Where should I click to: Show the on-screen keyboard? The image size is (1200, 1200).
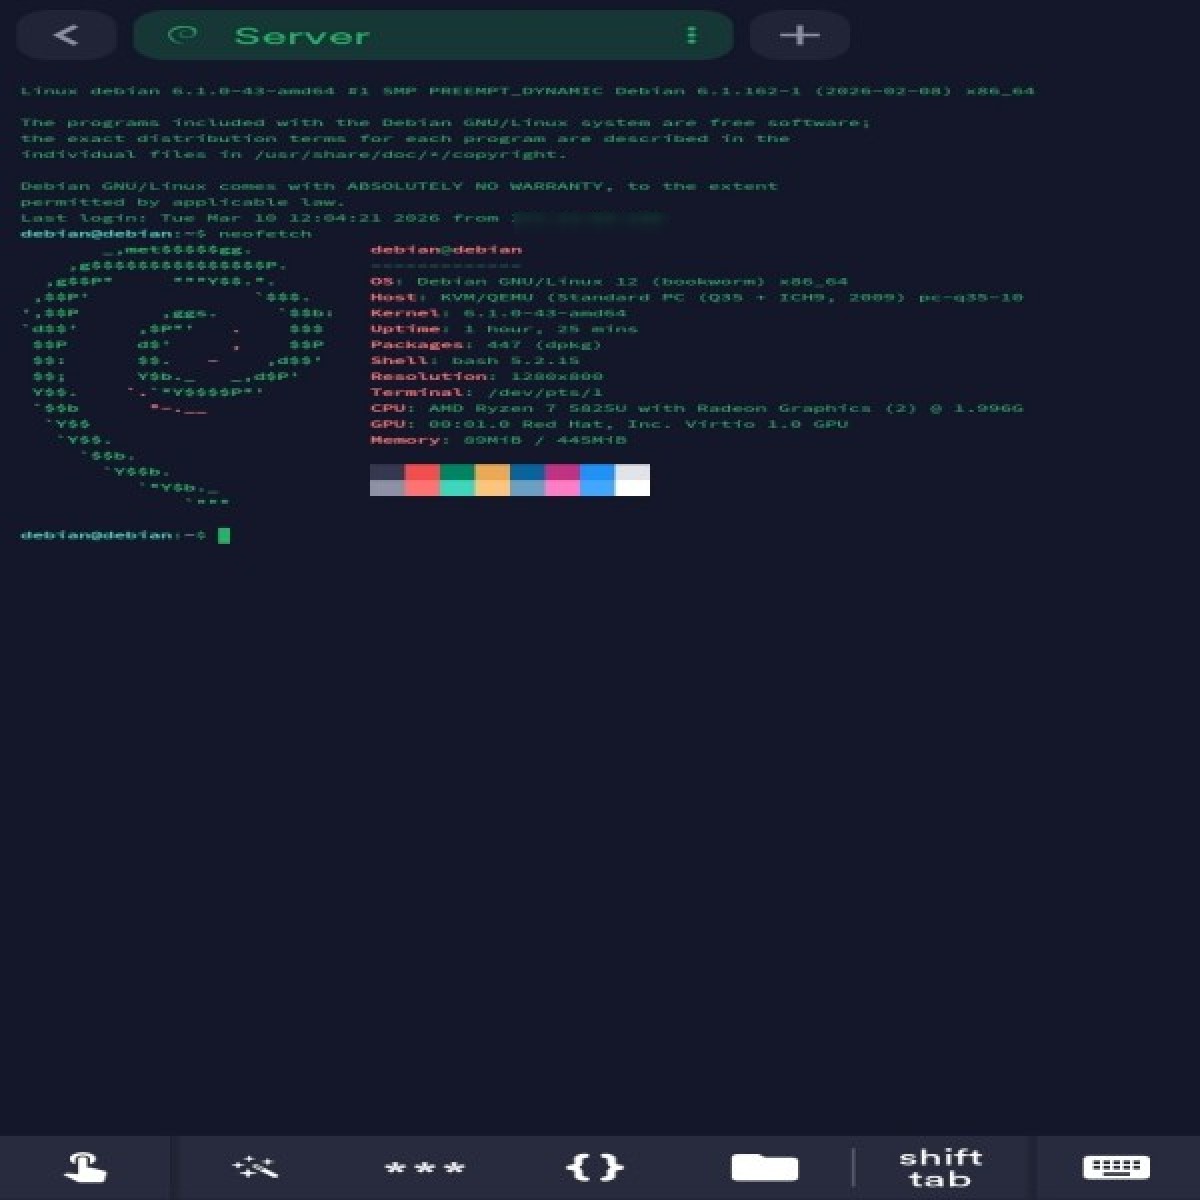(1116, 1167)
